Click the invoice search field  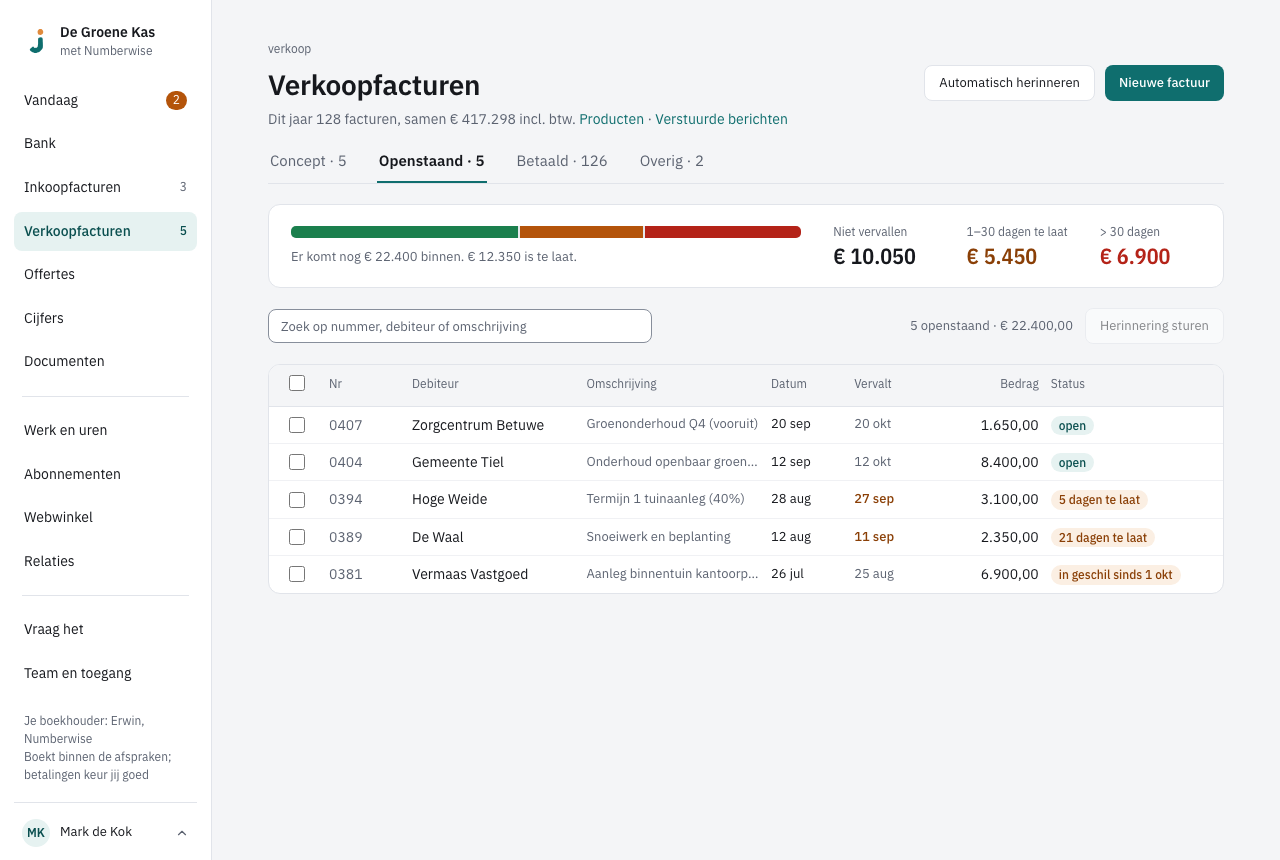coord(460,326)
